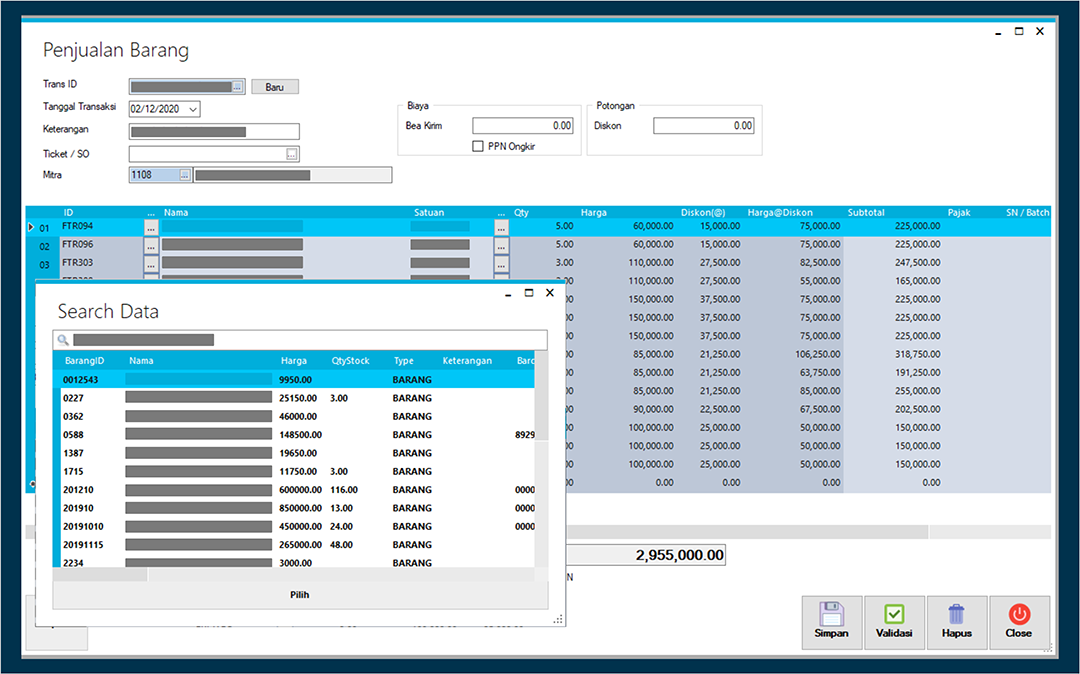Click the Pilih button
Screen dimensions: 1080x674
pos(300,595)
